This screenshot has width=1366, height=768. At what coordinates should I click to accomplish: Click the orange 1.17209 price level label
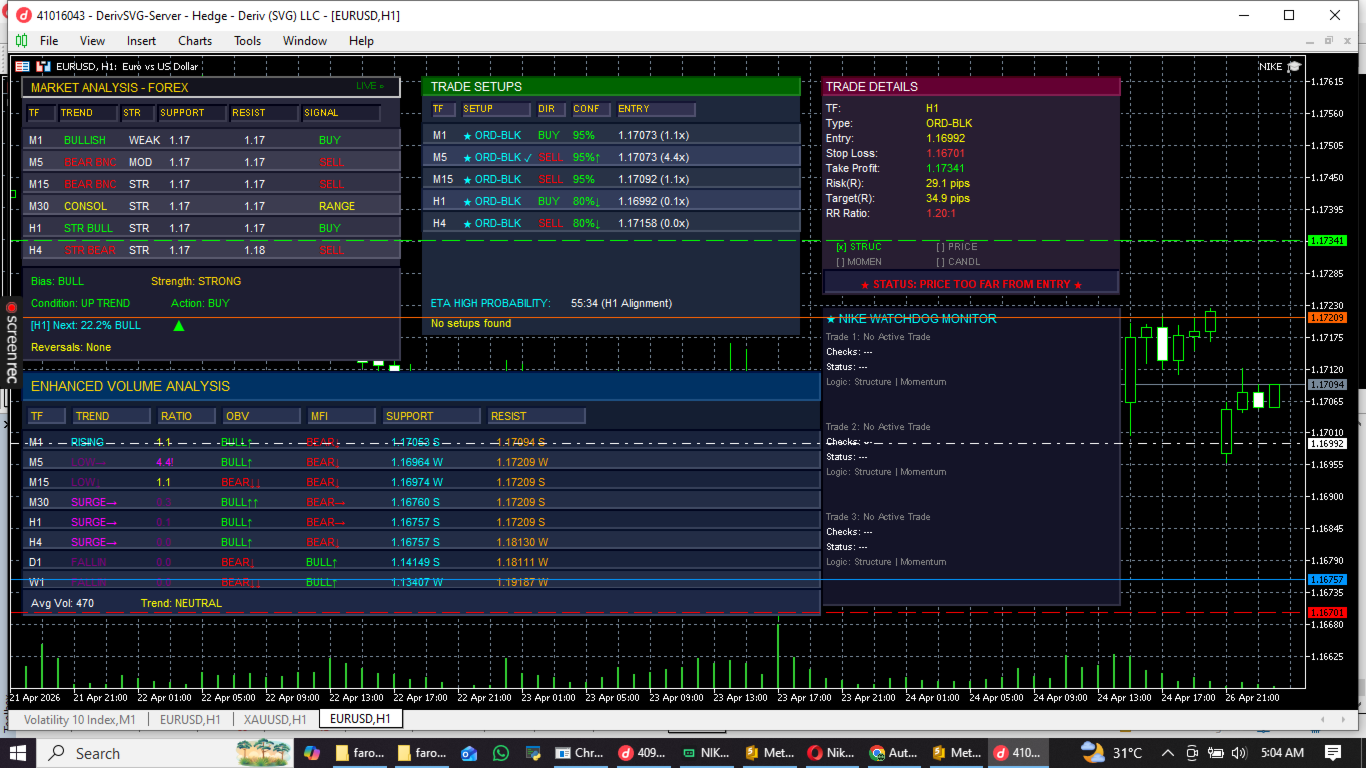point(1327,317)
